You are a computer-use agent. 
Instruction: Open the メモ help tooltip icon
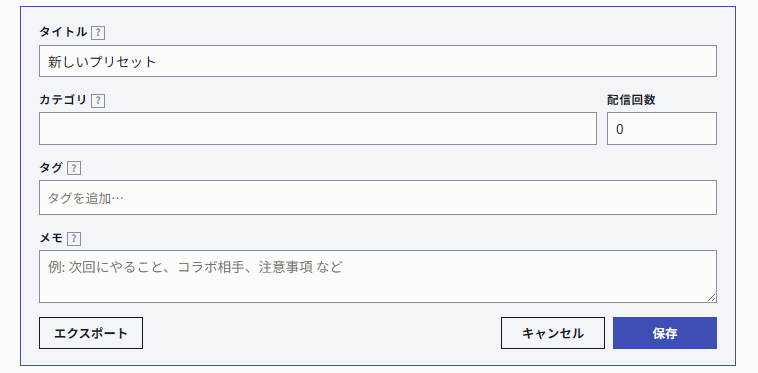point(74,239)
